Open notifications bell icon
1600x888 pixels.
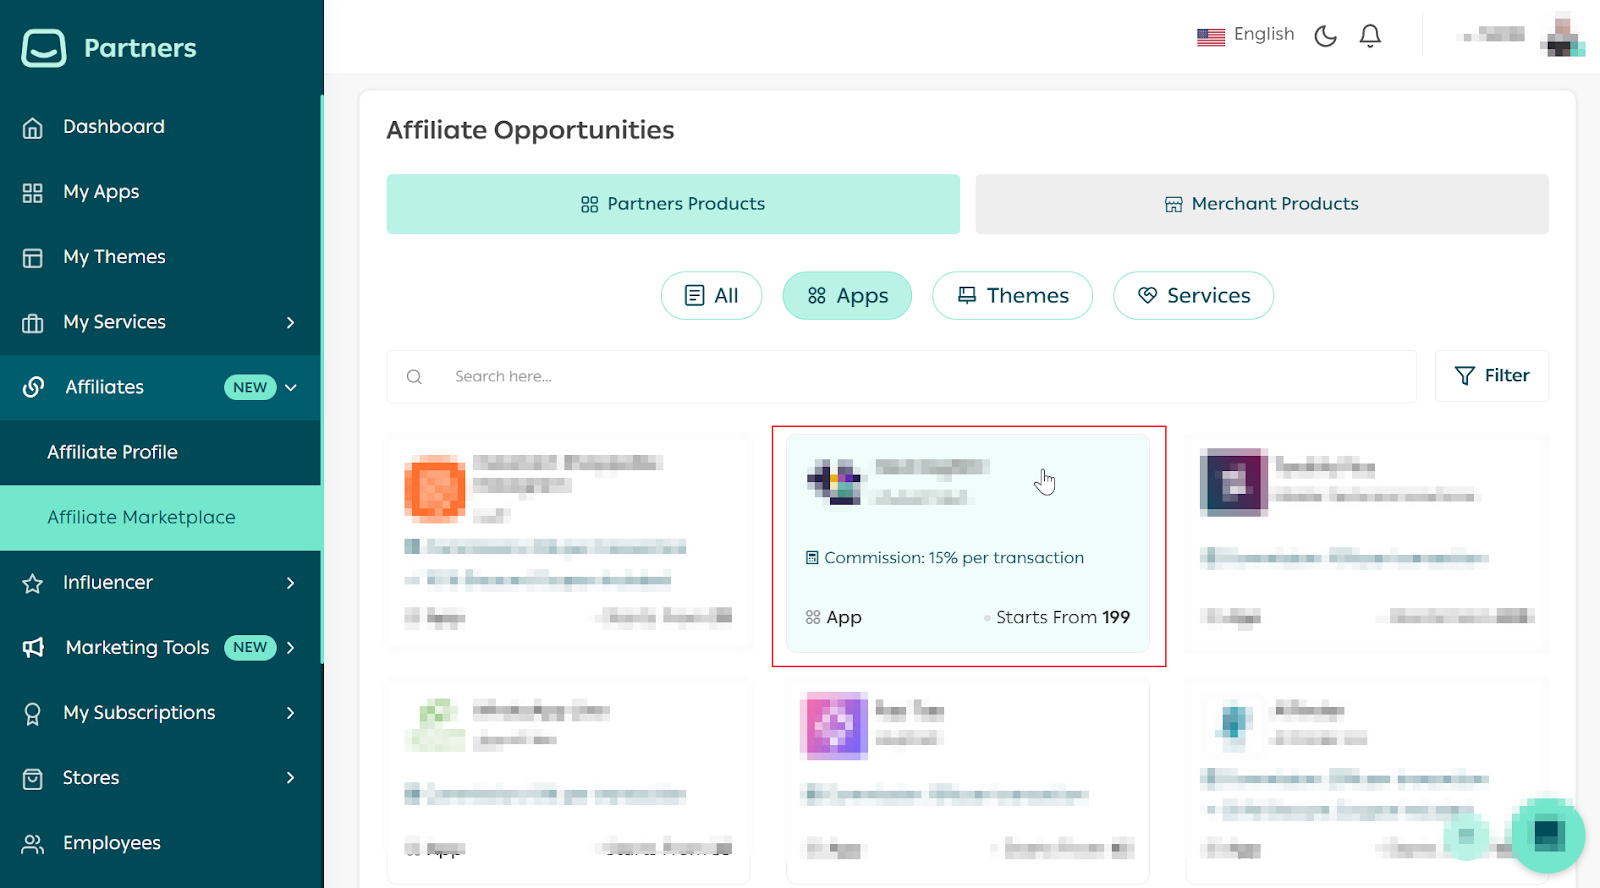[1370, 36]
